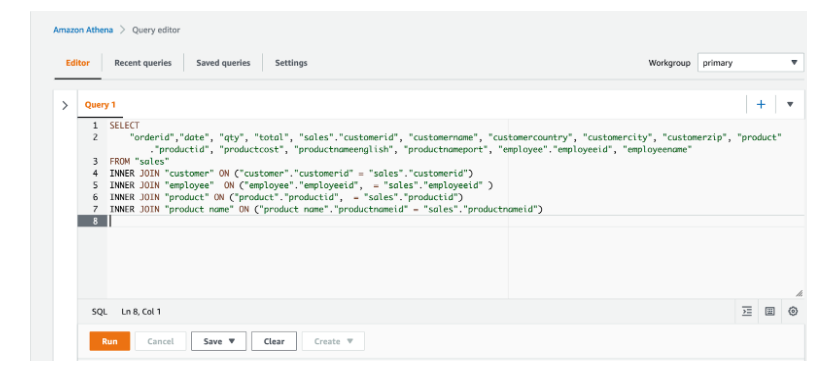Screen dimensions: 836x384
Task: Click the SELECT keyword on line 1
Action: point(124,126)
